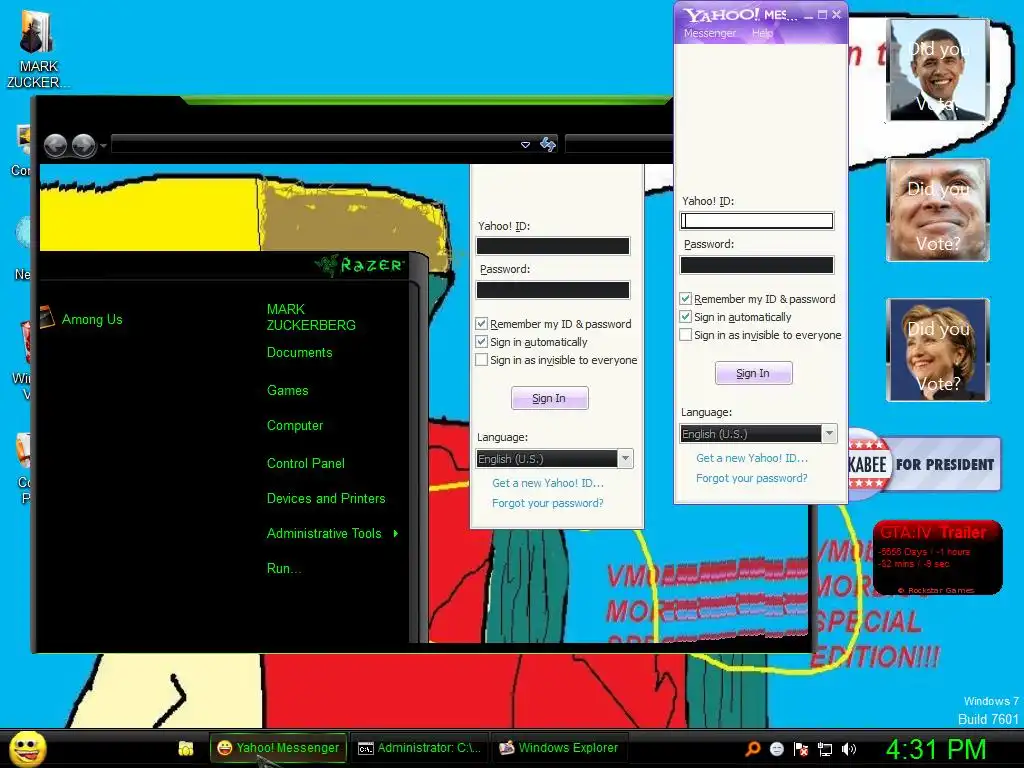Open Control Panel from the Start menu

point(306,464)
